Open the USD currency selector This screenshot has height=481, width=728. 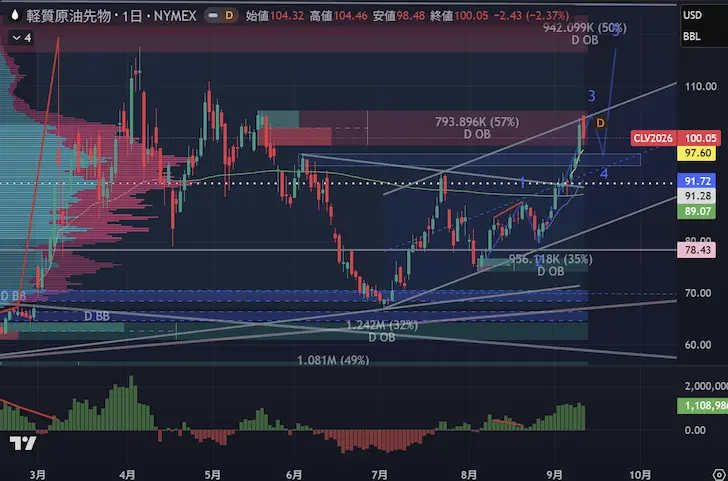692,15
